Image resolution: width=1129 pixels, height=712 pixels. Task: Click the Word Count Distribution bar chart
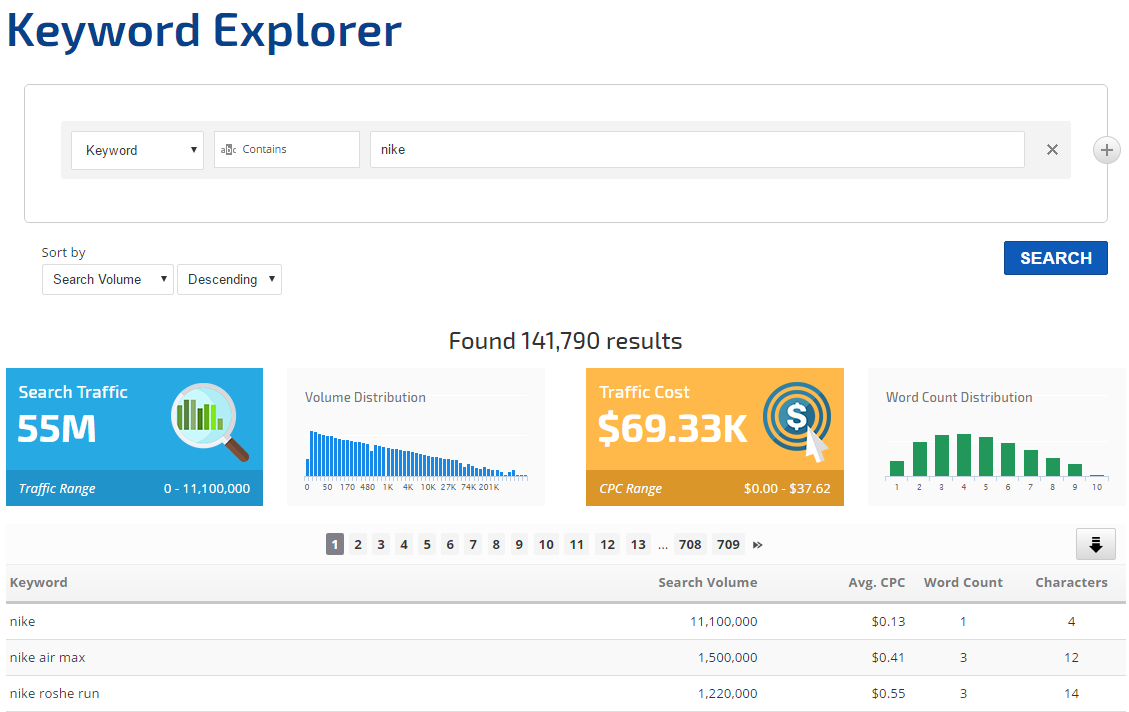(997, 455)
